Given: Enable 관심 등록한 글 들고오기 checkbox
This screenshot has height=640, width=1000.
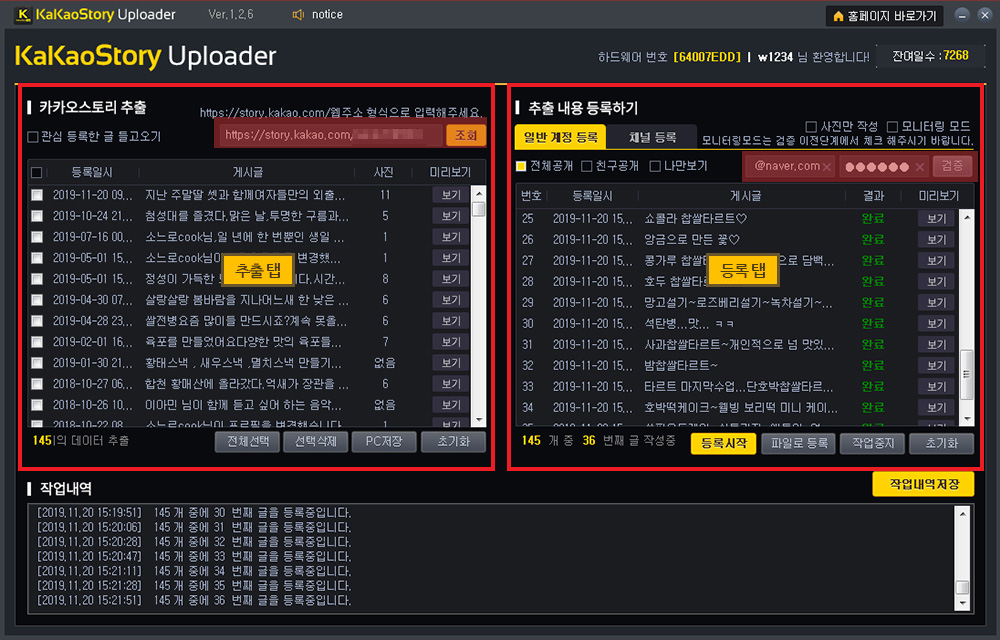Looking at the screenshot, I should coord(33,137).
